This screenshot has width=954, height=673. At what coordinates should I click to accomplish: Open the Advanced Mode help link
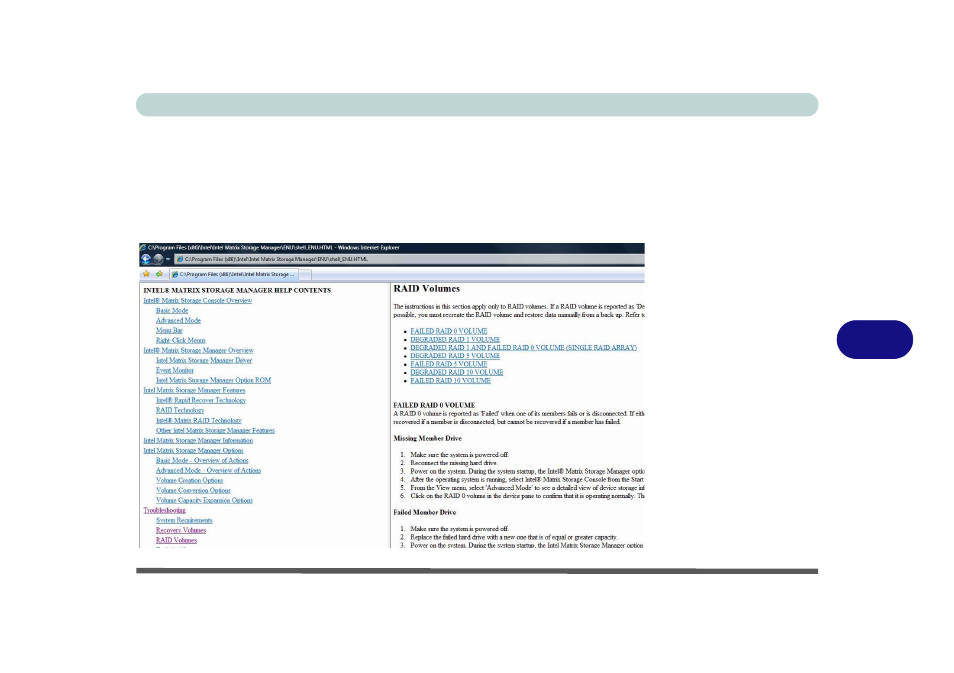(178, 321)
